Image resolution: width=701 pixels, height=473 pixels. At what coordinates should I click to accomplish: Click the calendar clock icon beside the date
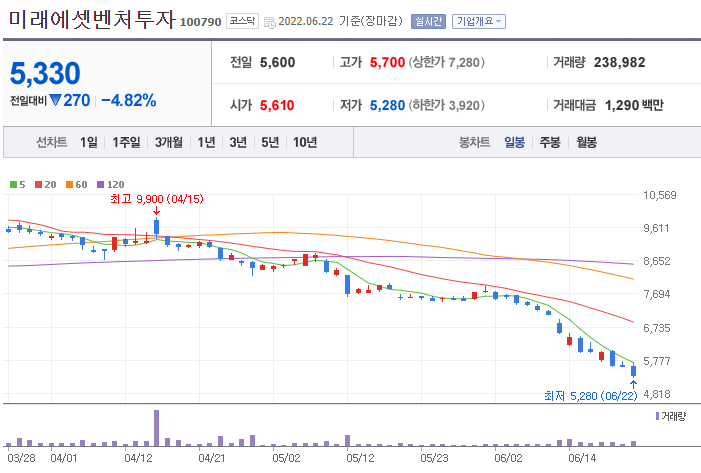(x=270, y=22)
